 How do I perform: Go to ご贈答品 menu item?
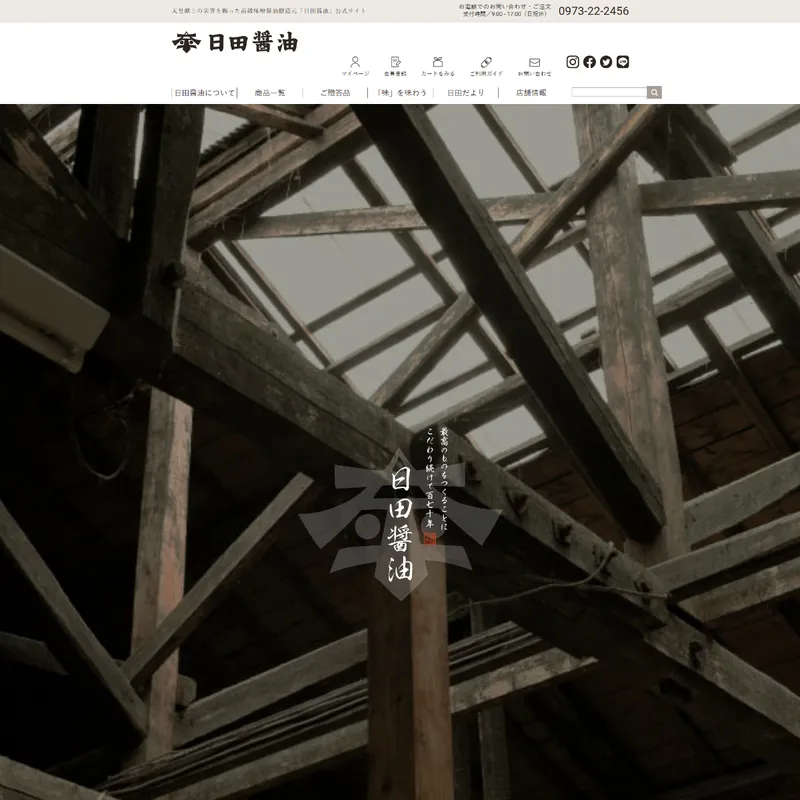click(x=336, y=92)
